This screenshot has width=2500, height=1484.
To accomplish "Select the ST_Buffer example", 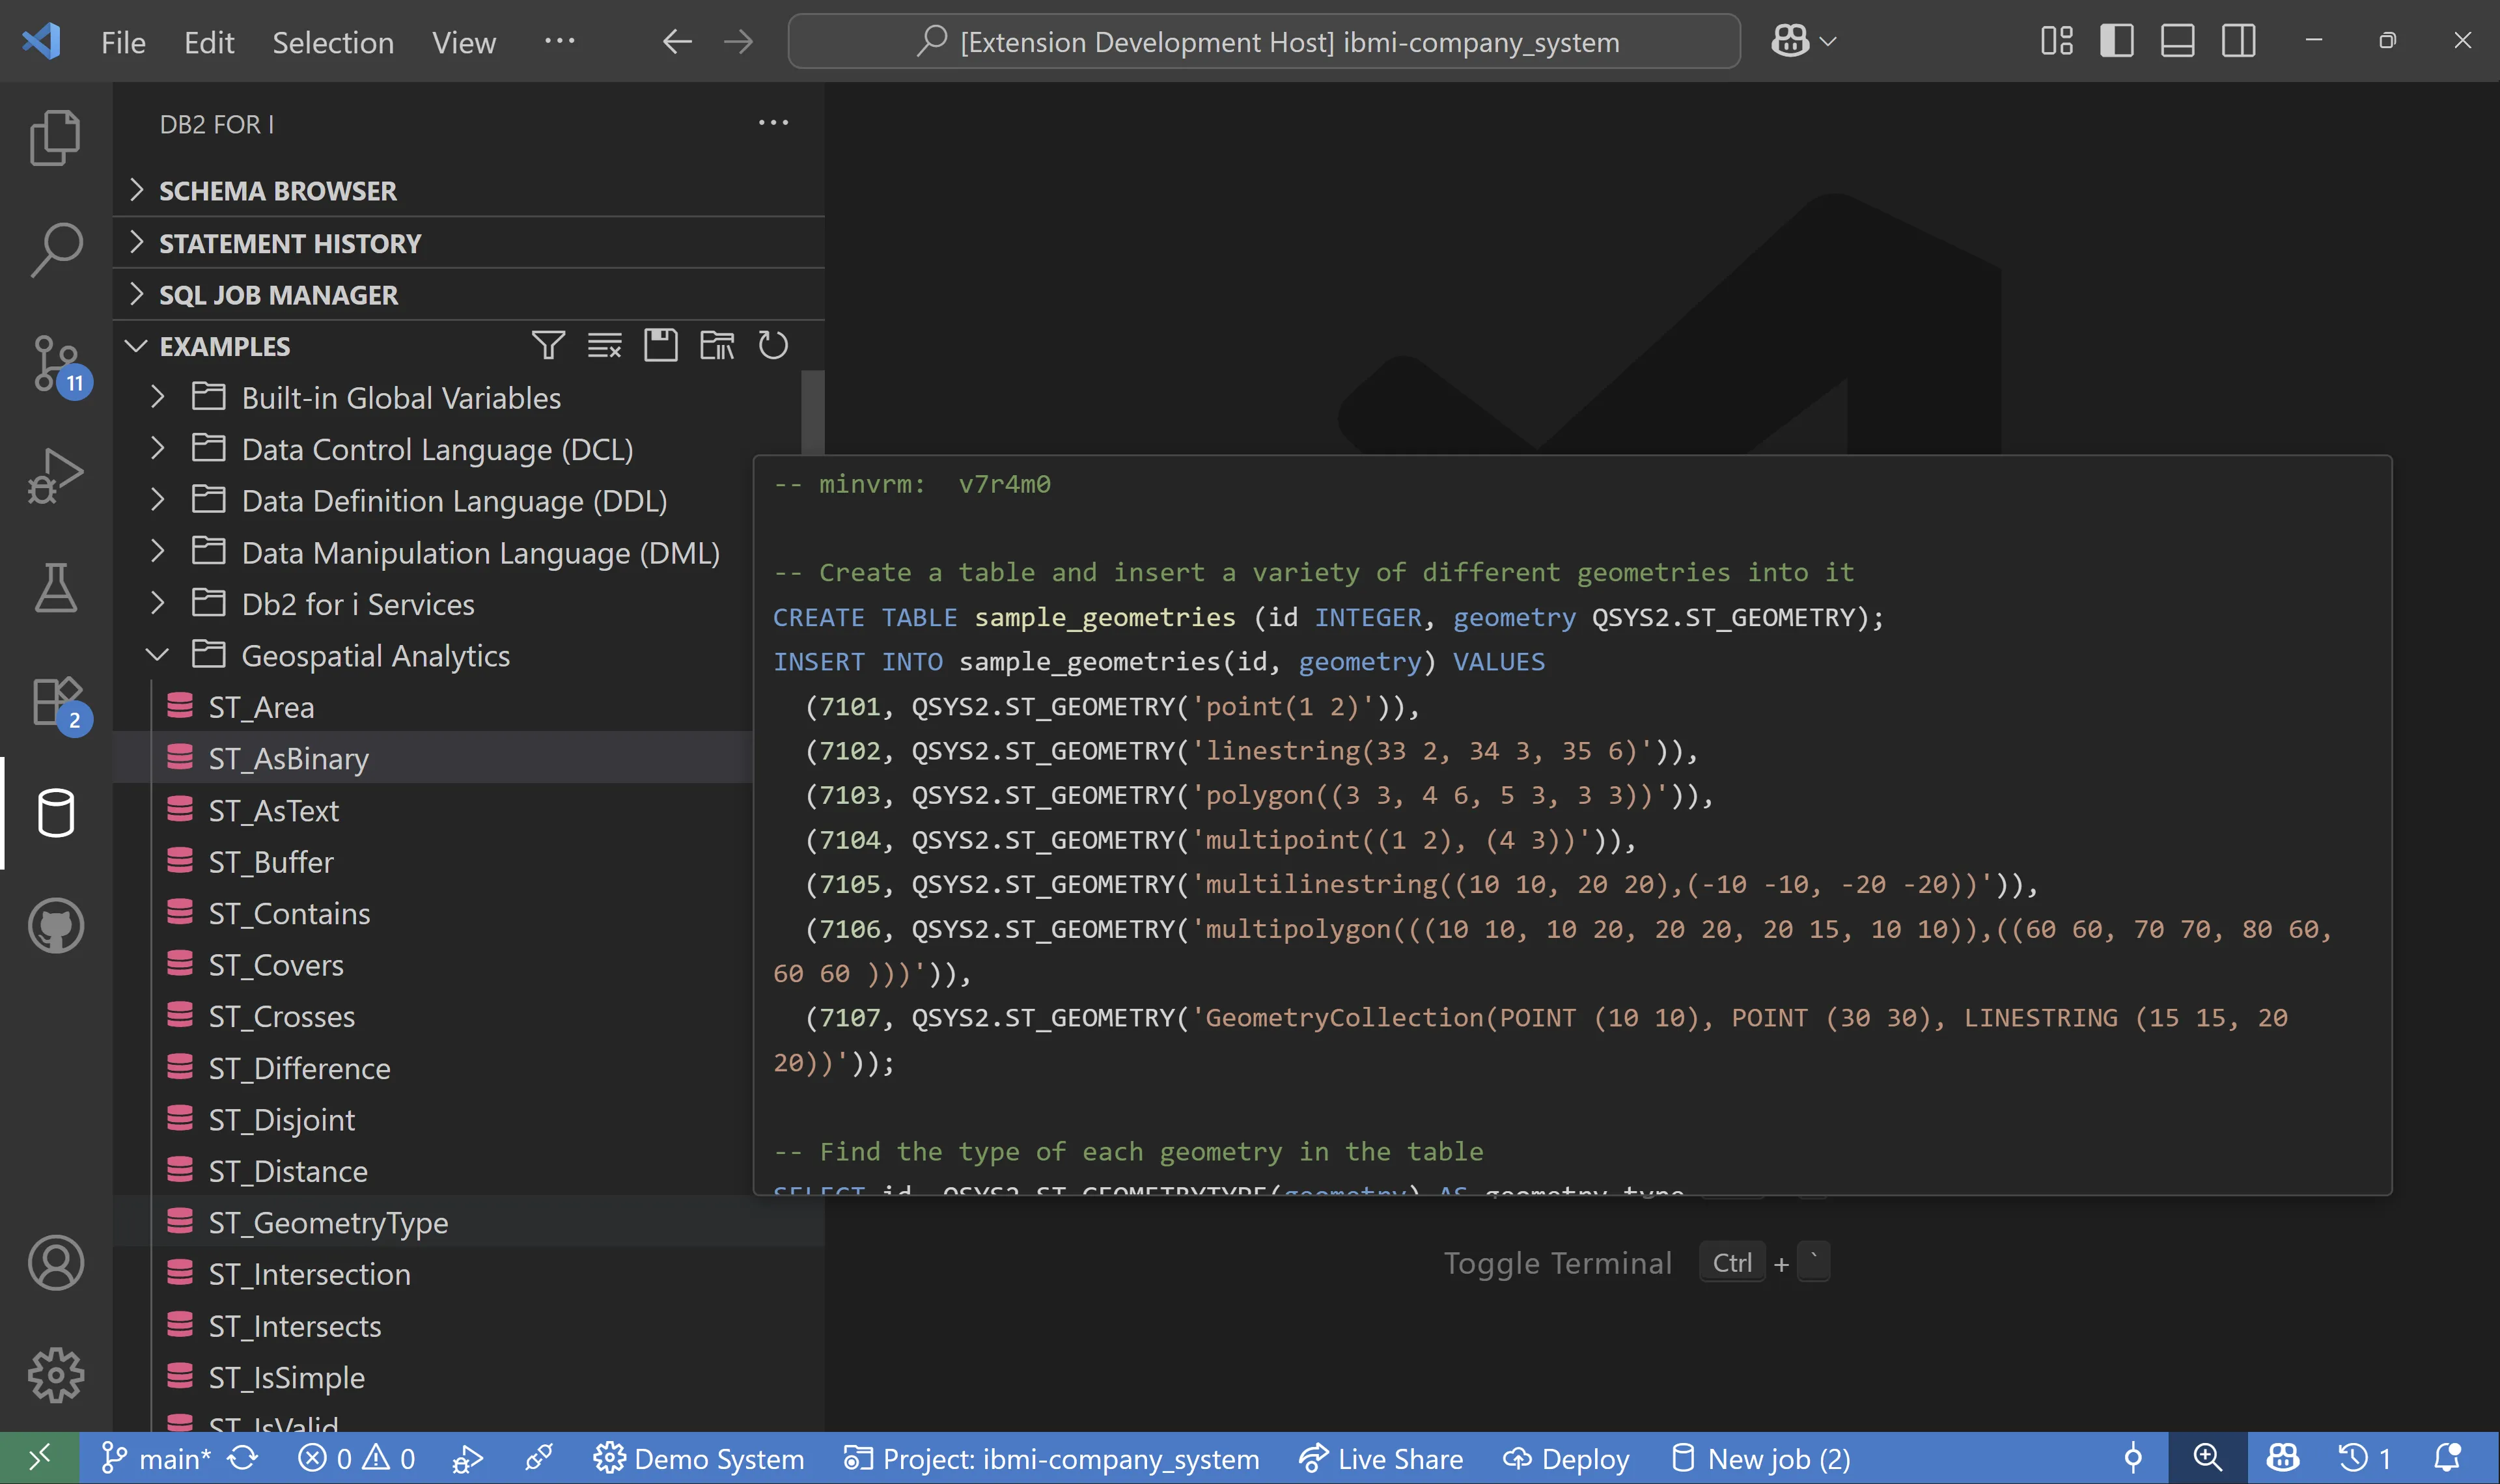I will click(x=271, y=862).
